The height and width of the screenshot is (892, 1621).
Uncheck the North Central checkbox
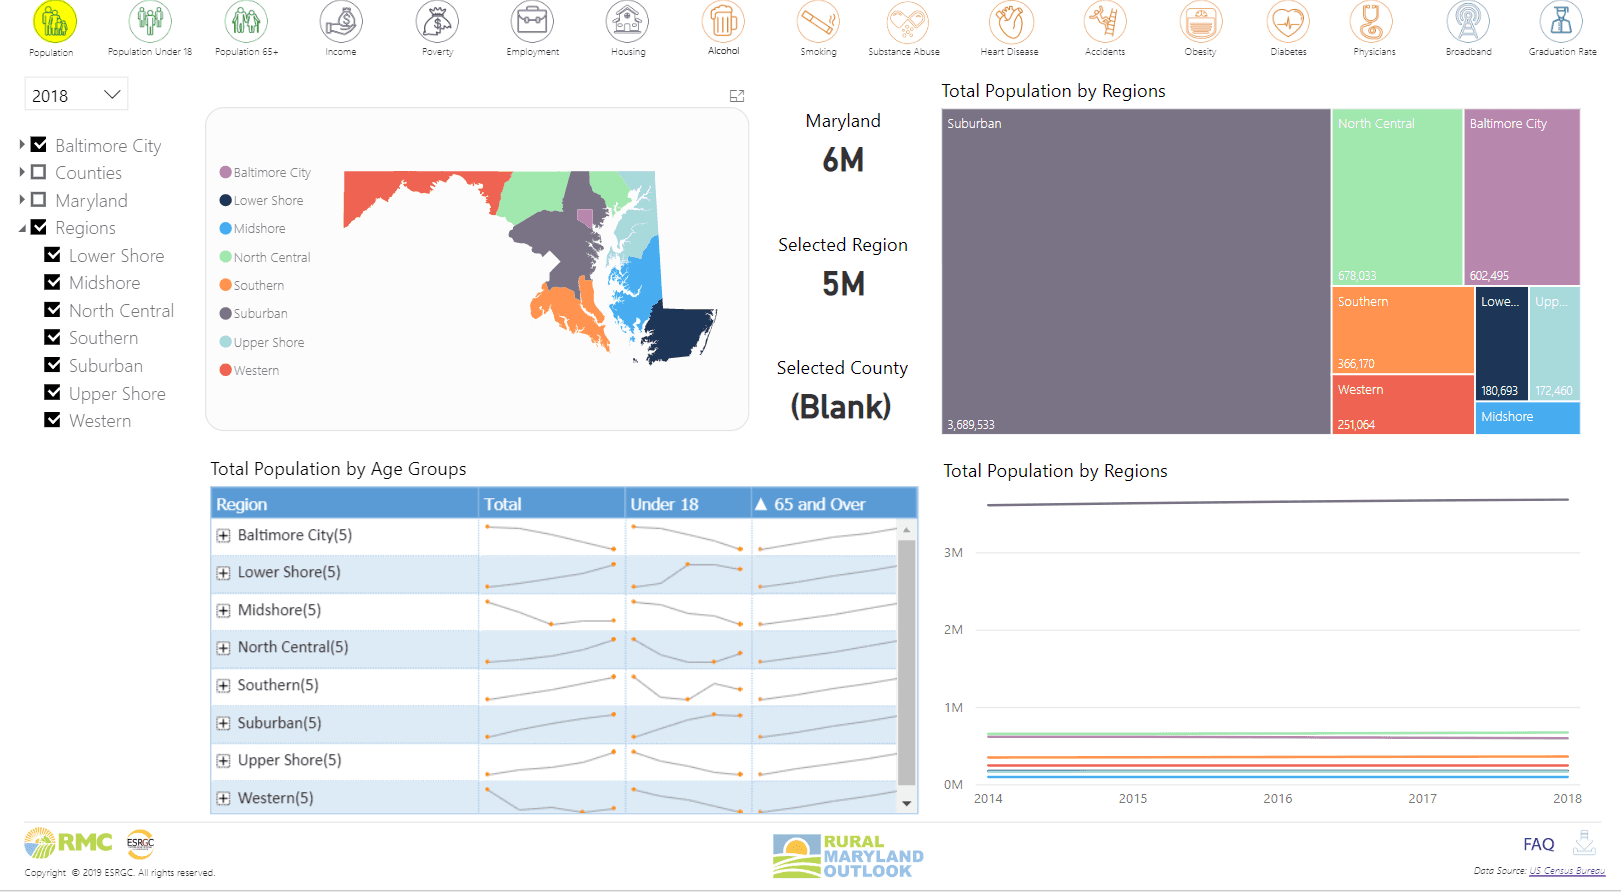[52, 310]
